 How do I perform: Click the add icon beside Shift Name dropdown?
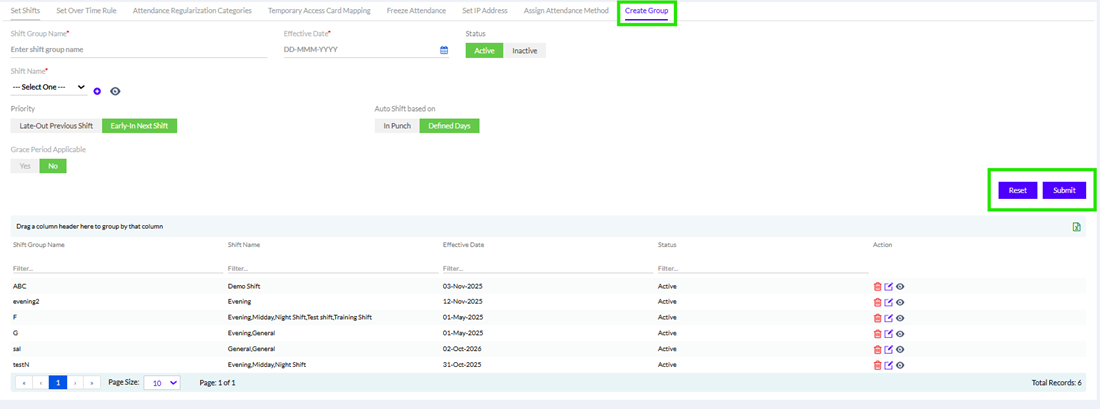tap(97, 91)
